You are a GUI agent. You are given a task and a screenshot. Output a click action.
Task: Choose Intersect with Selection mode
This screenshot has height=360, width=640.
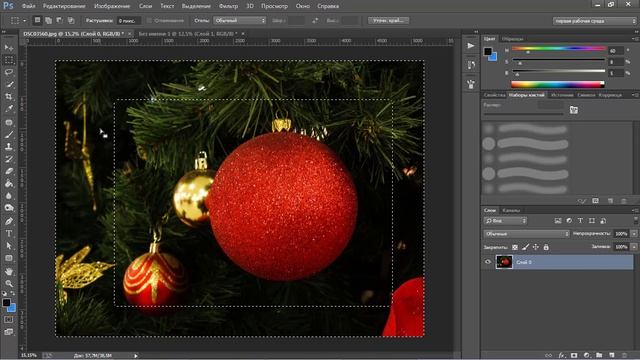71,20
